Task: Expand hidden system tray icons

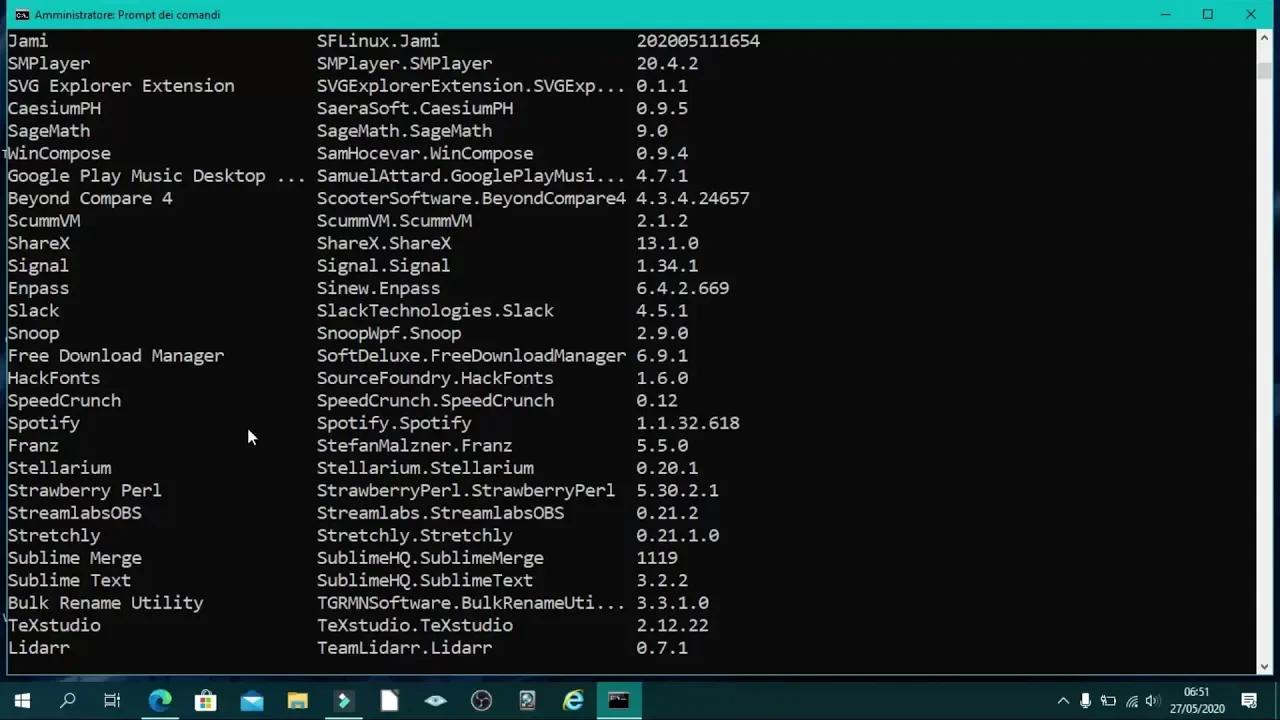Action: 1063,701
